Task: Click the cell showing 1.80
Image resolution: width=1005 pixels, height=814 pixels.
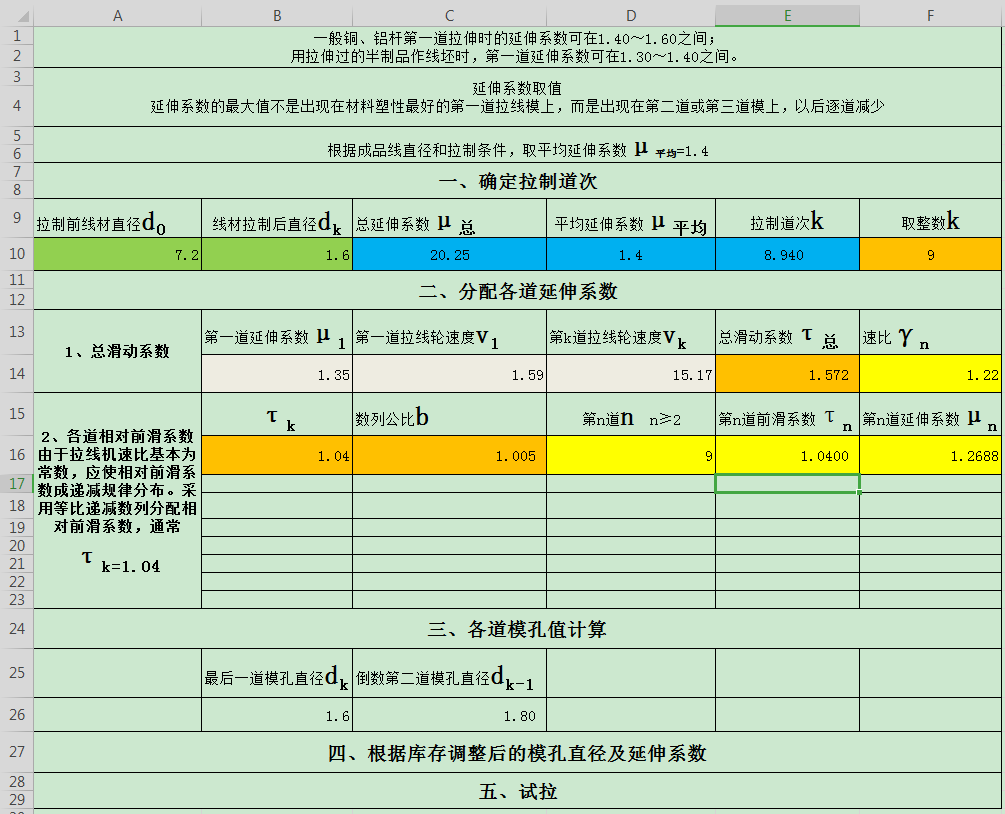Action: click(449, 715)
